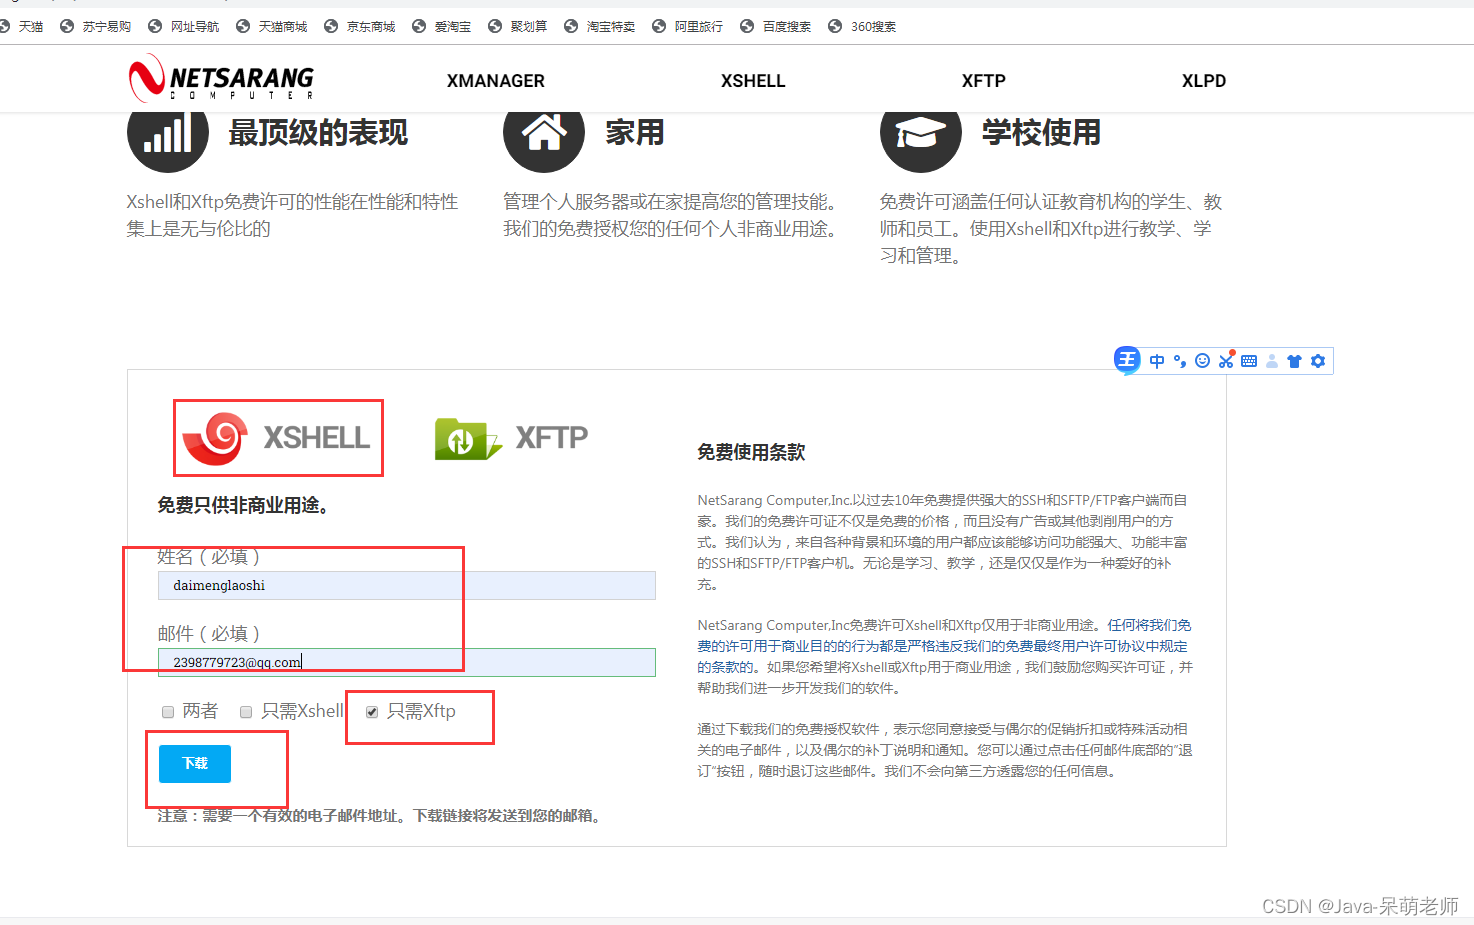Open the 淘宝特卖 bookmark

tap(600, 27)
